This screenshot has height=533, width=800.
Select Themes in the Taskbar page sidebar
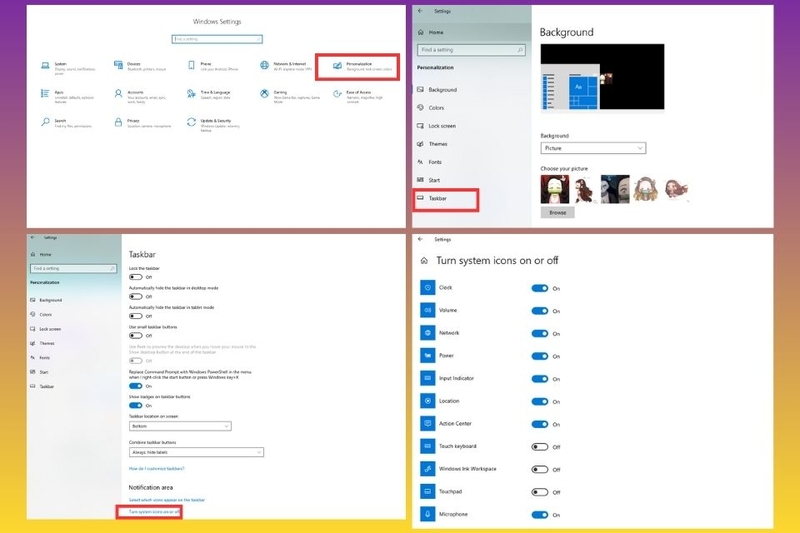(x=47, y=343)
